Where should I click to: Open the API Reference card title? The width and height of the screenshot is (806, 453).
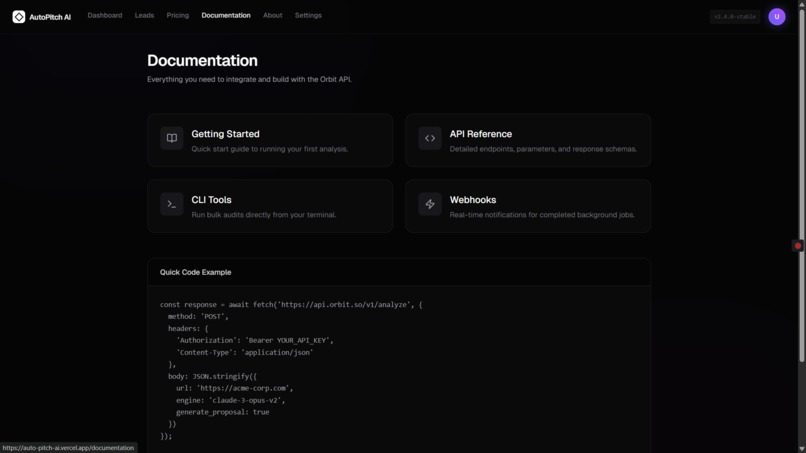coord(481,134)
